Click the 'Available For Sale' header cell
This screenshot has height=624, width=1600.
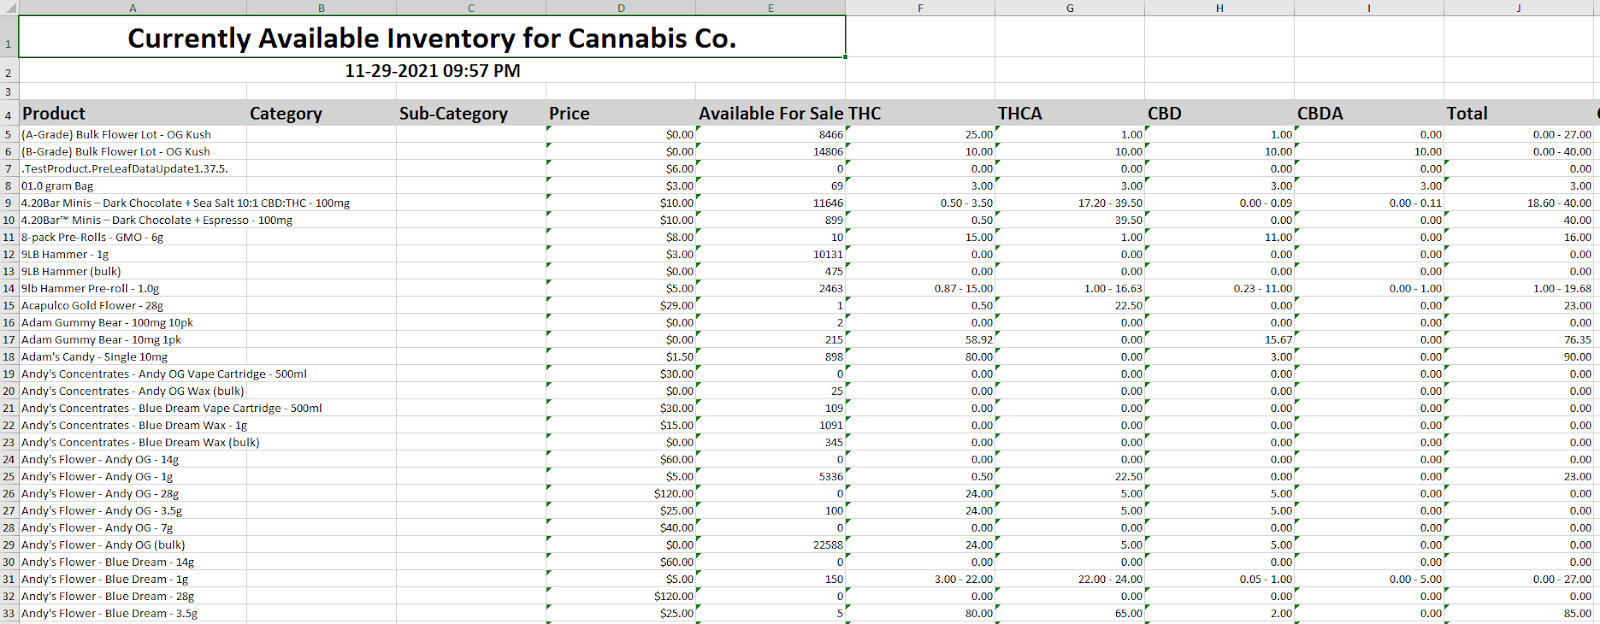click(x=771, y=113)
